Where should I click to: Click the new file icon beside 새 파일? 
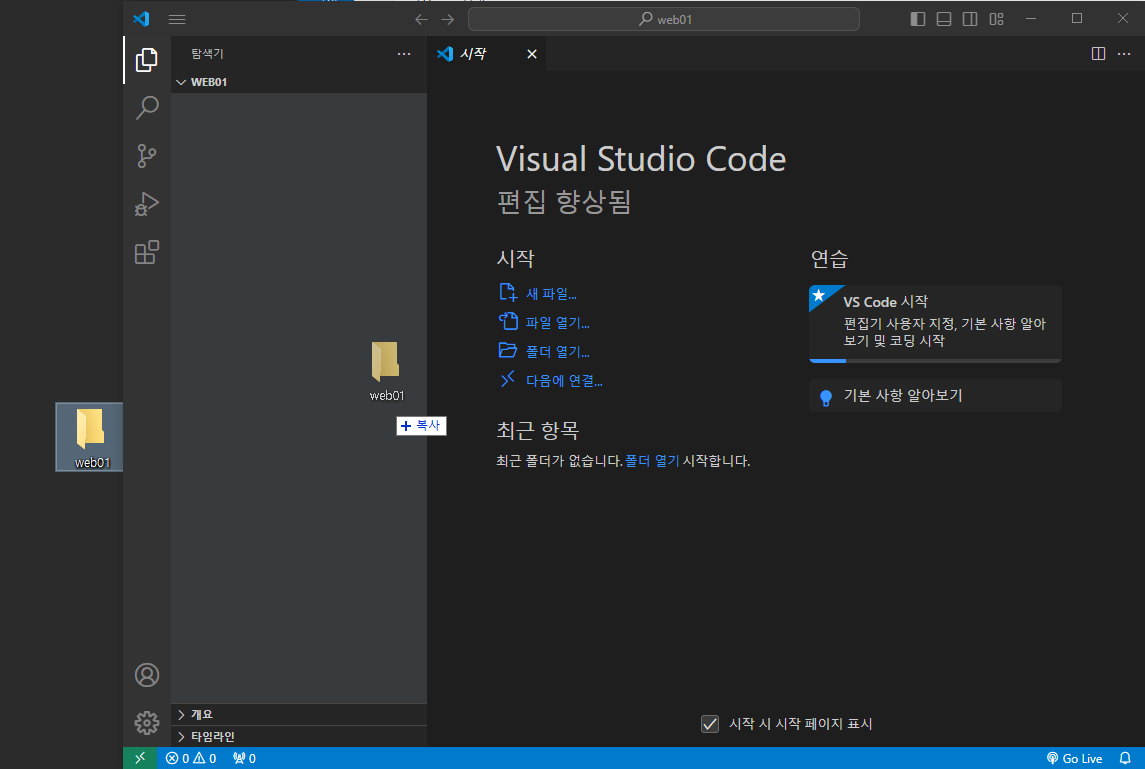[508, 293]
